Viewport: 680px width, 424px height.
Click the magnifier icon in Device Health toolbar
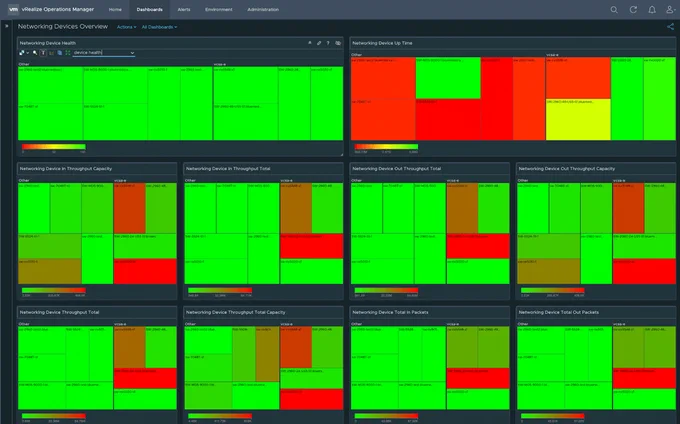tap(35, 53)
